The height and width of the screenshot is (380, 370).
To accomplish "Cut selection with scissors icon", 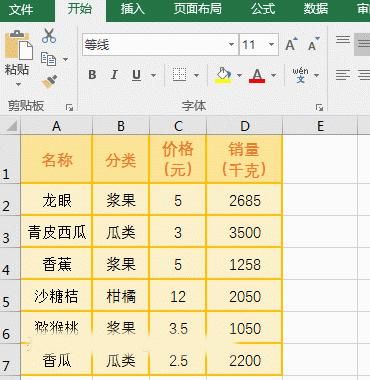I will coord(49,36).
